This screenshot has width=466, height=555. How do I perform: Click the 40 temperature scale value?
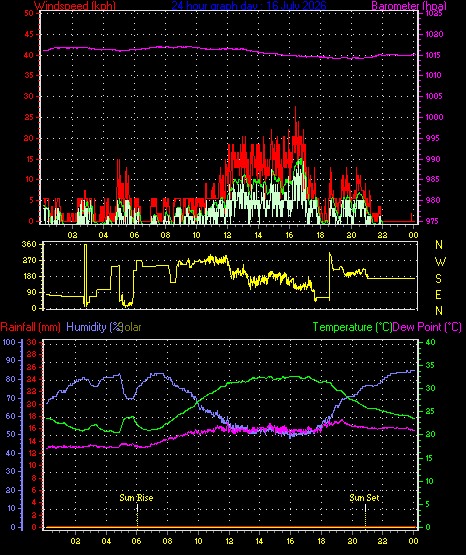point(430,342)
